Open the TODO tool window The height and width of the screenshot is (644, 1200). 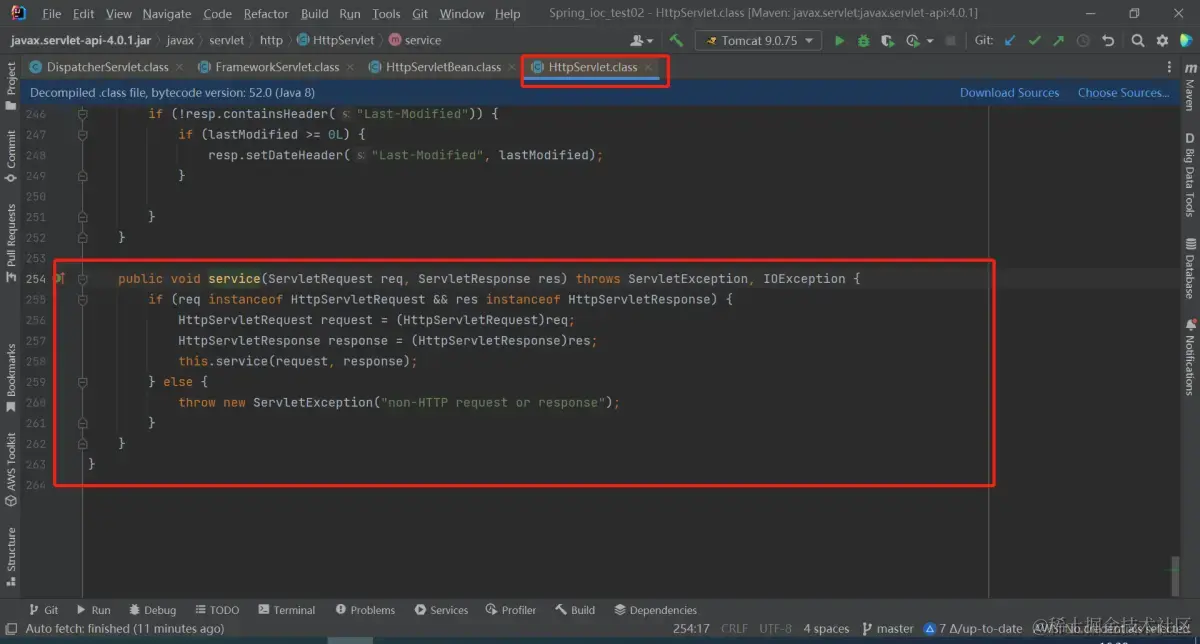click(x=216, y=610)
